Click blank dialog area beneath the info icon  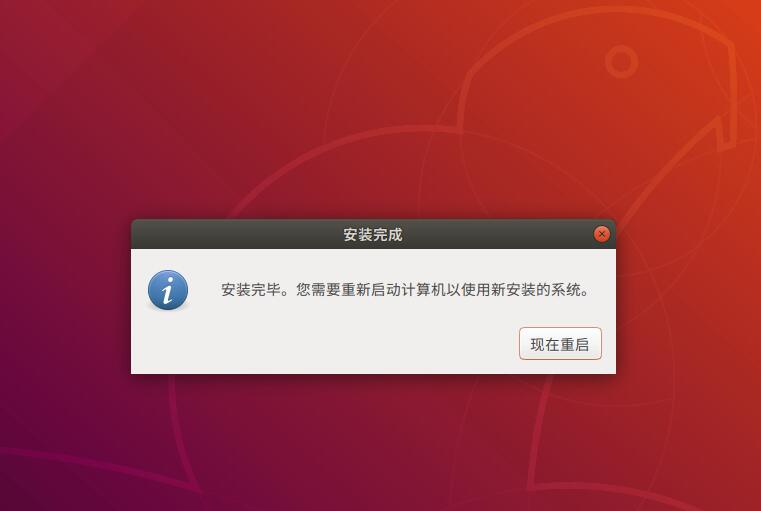[x=168, y=342]
